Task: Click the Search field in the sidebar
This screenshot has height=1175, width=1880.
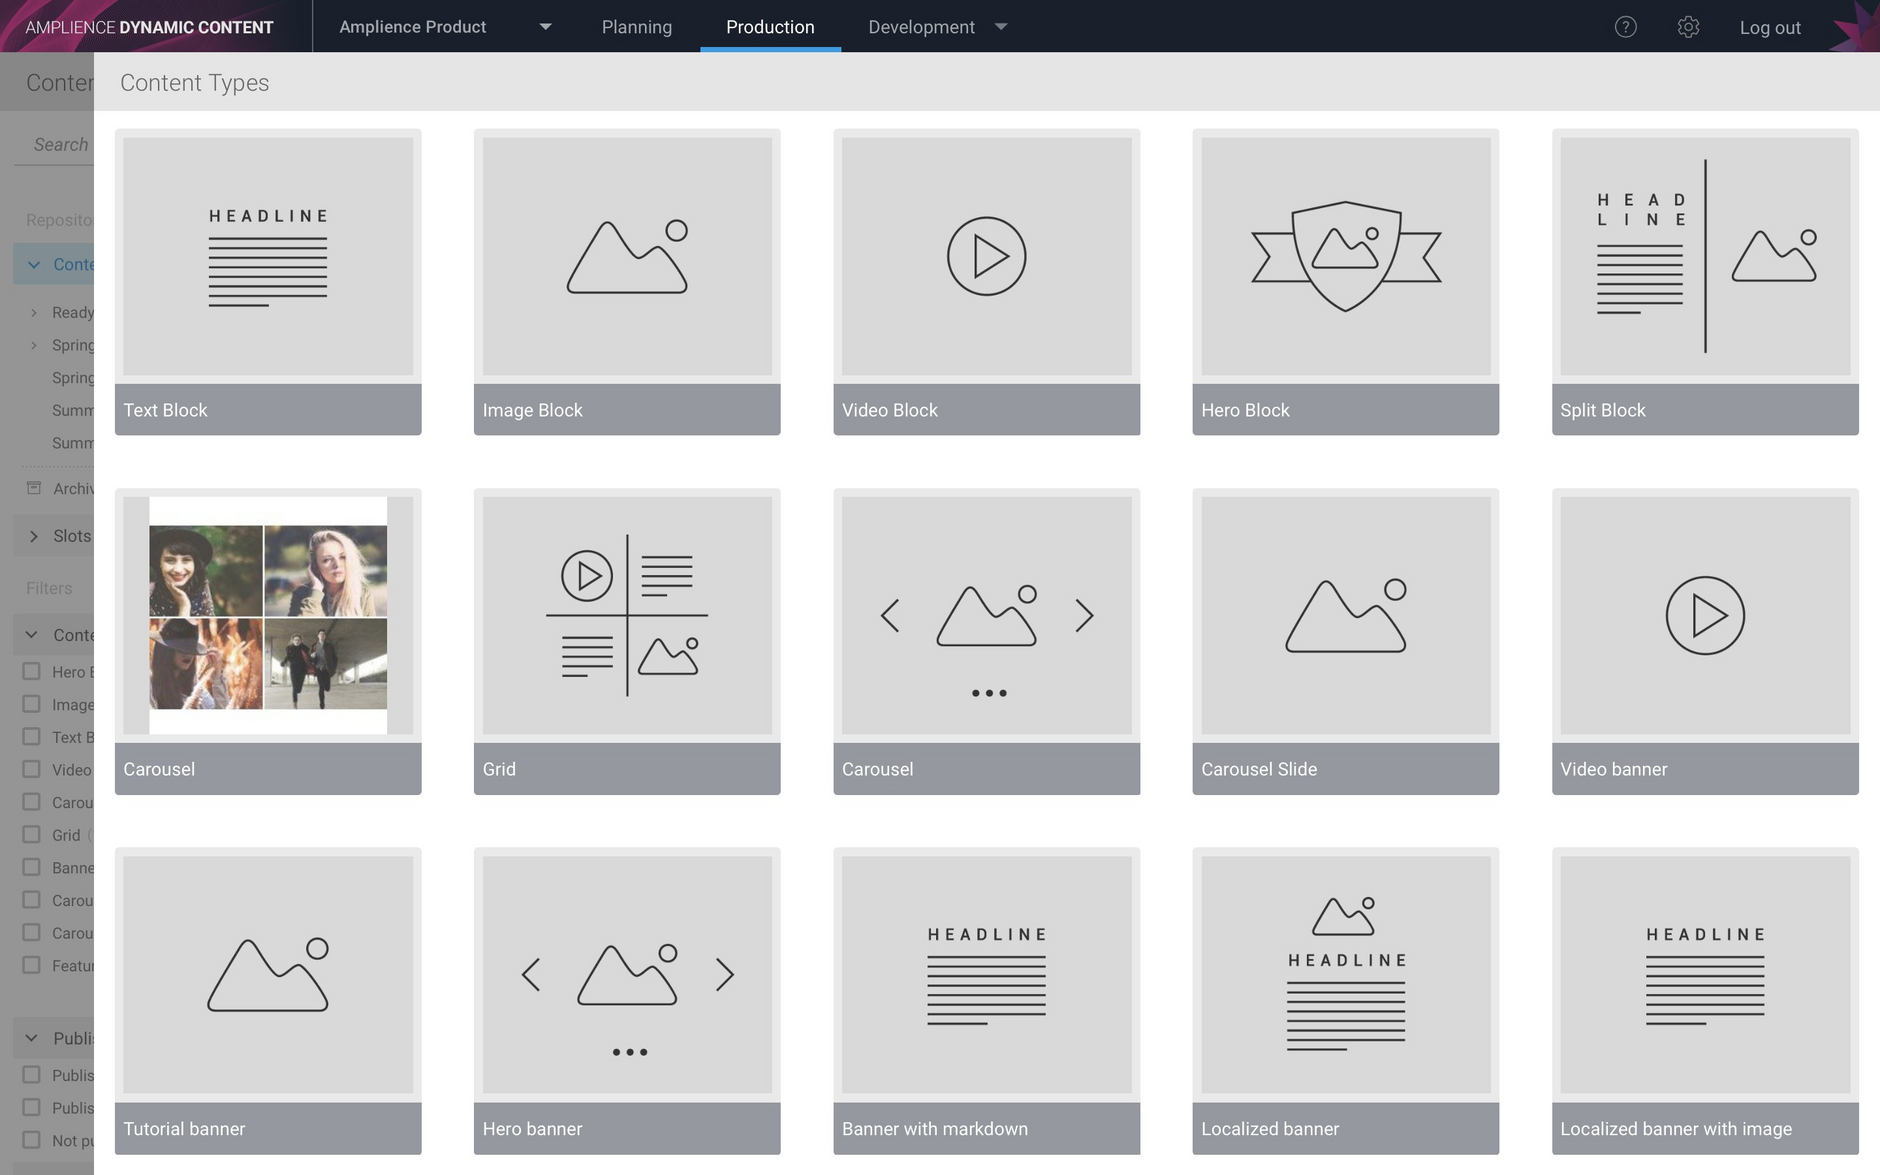Action: tap(60, 144)
